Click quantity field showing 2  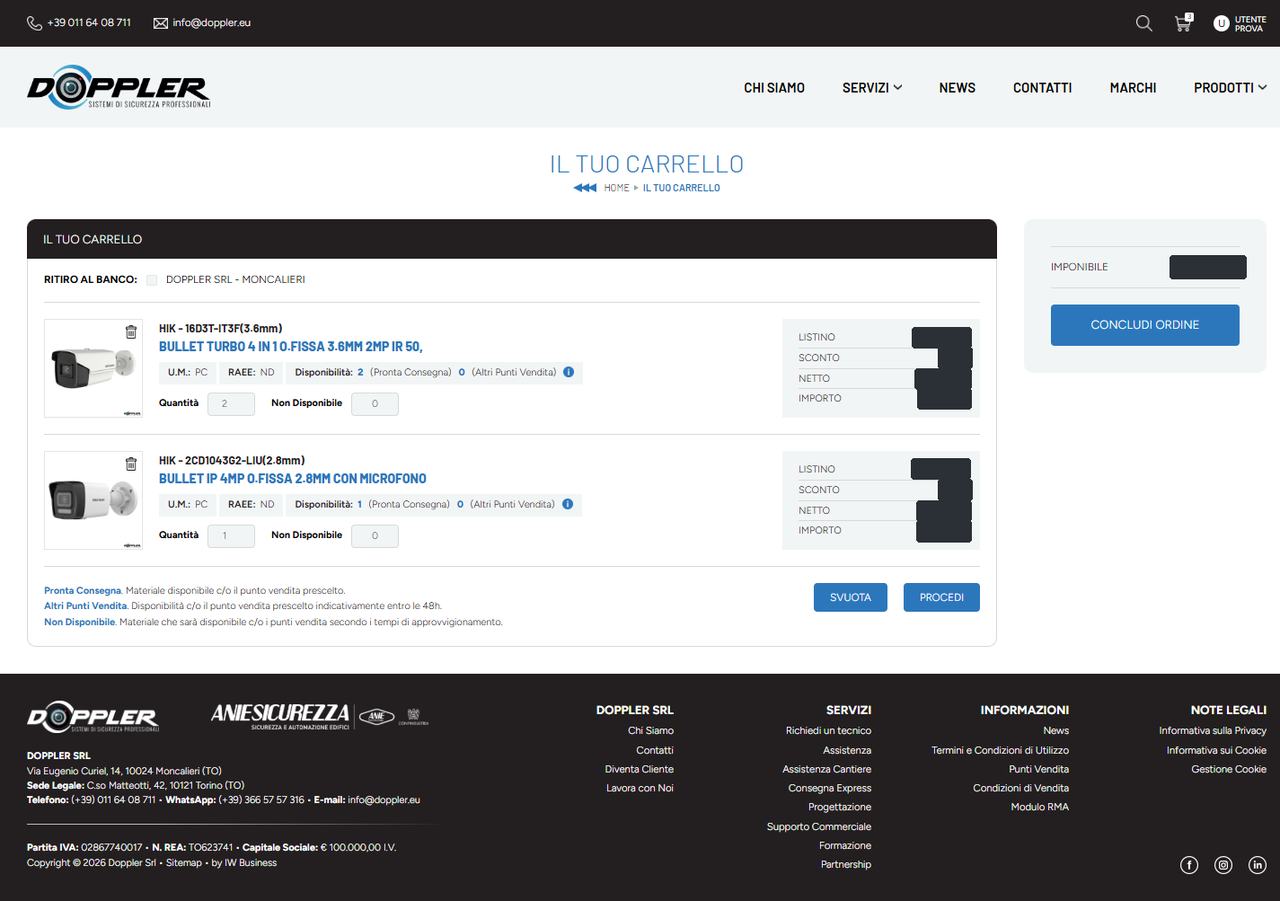point(231,404)
